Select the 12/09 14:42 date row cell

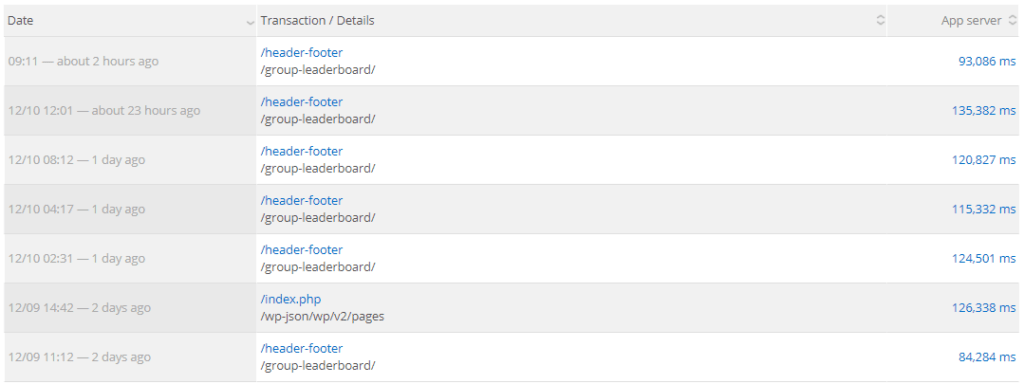(x=130, y=308)
